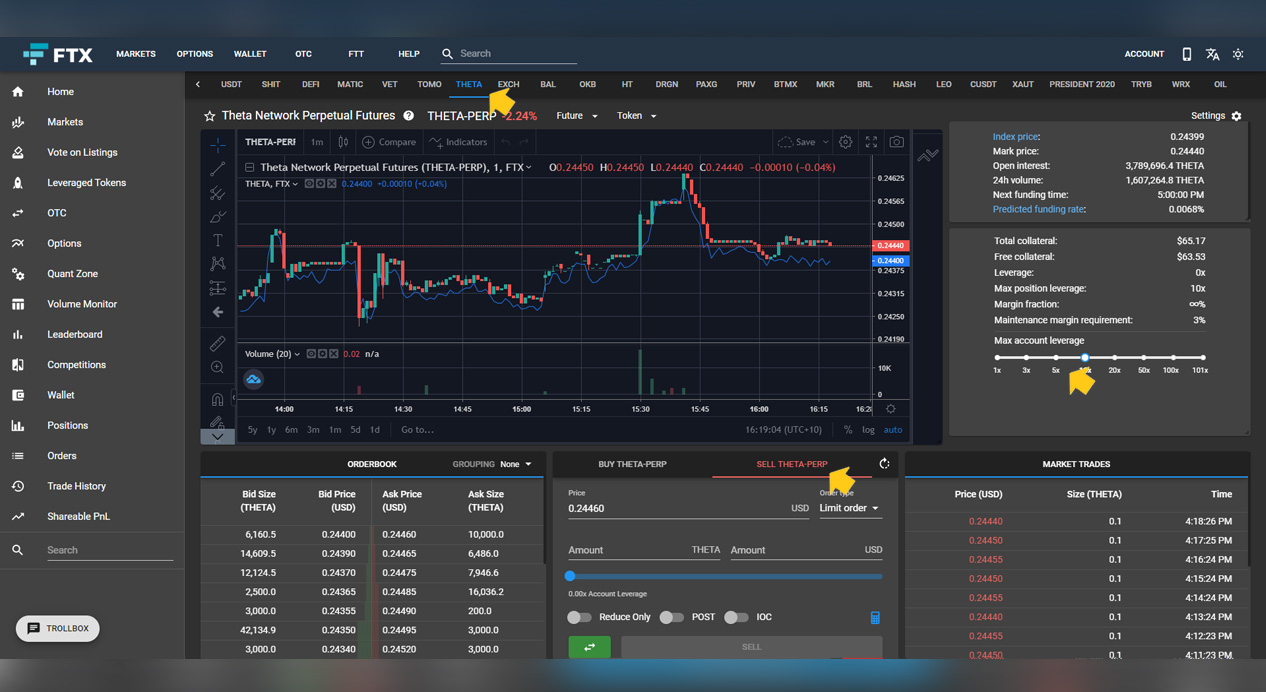Take a chart snapshot with the camera icon
Screen dimensions: 1266x692
coord(897,142)
